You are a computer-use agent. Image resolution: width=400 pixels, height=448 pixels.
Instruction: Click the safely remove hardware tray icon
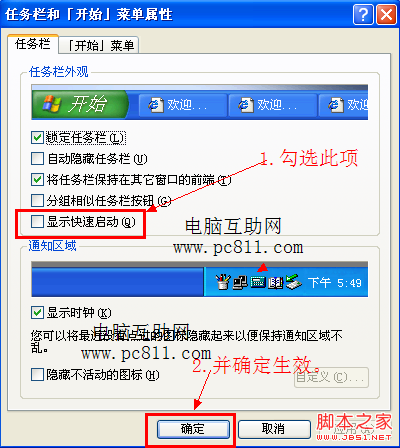click(294, 282)
